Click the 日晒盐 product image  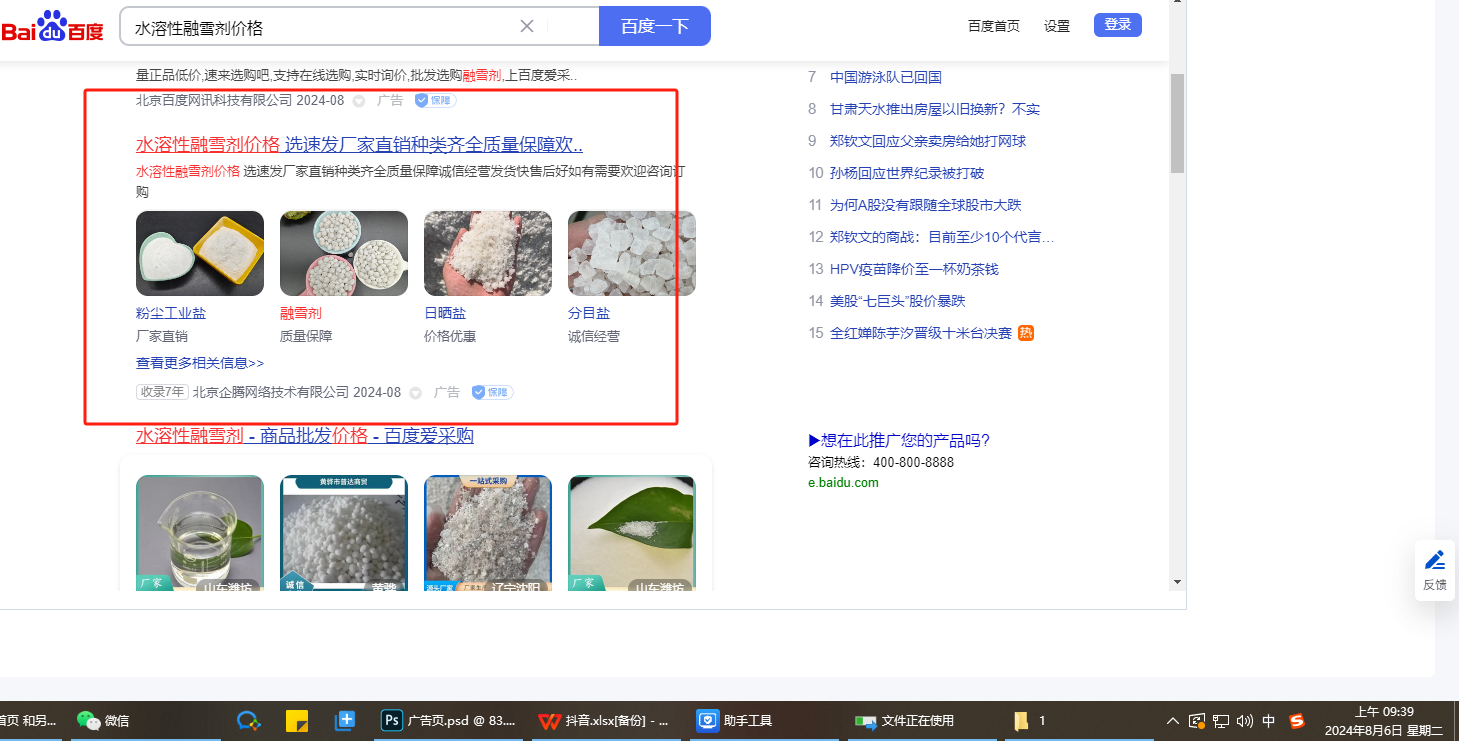488,253
